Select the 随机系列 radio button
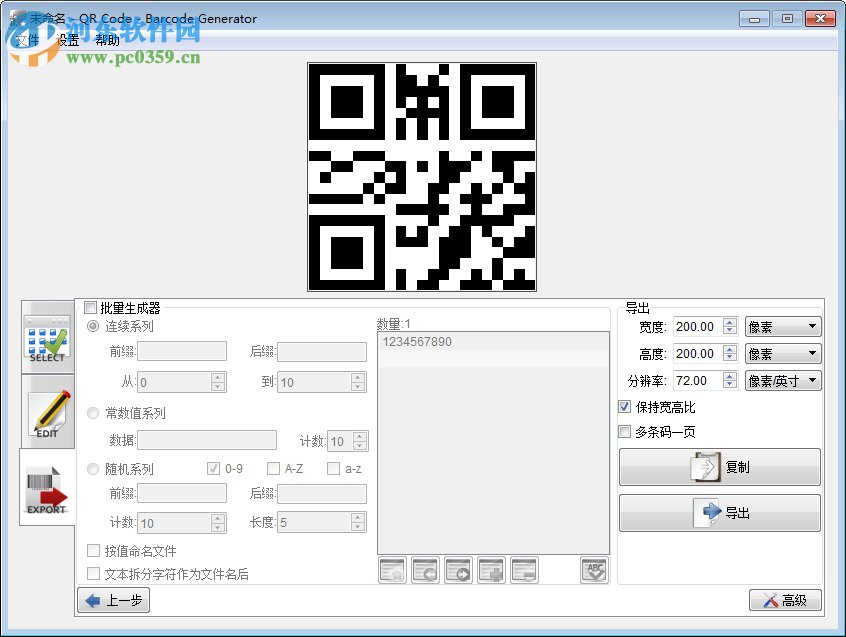 (93, 468)
